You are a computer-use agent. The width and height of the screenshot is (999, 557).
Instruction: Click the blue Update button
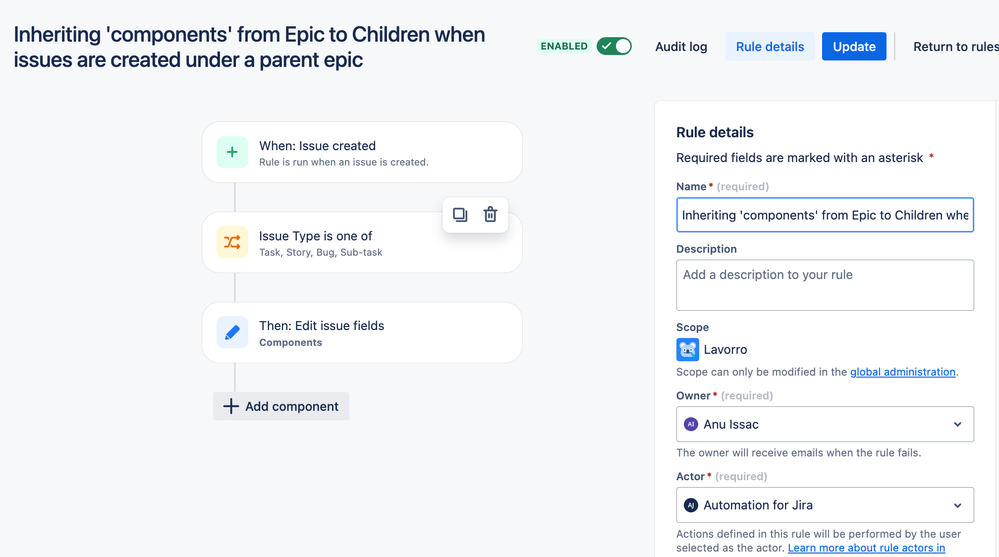[x=854, y=47]
